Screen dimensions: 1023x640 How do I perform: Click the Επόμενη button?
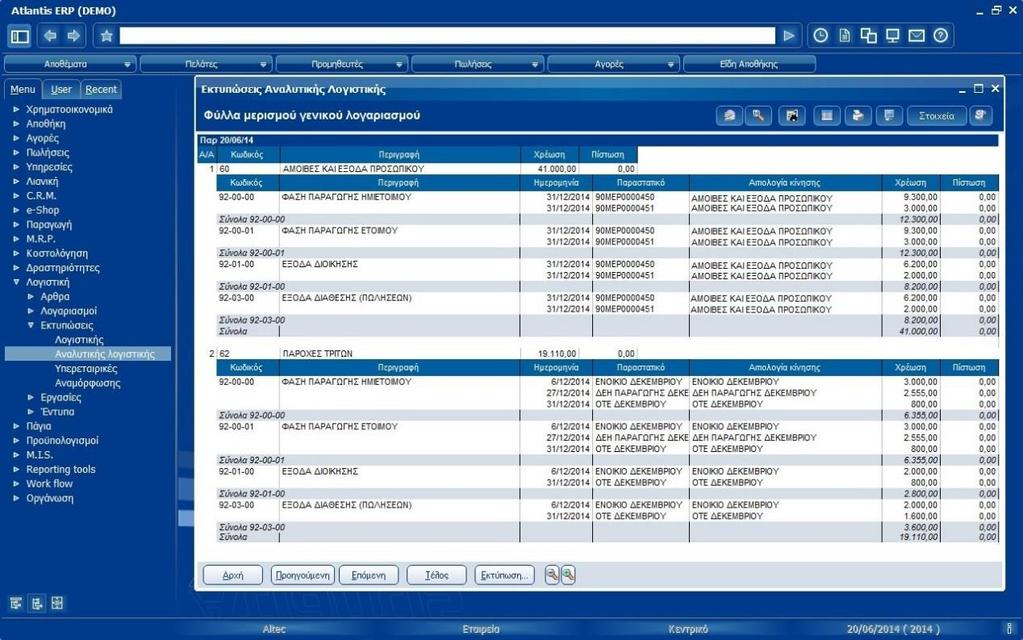(x=369, y=575)
